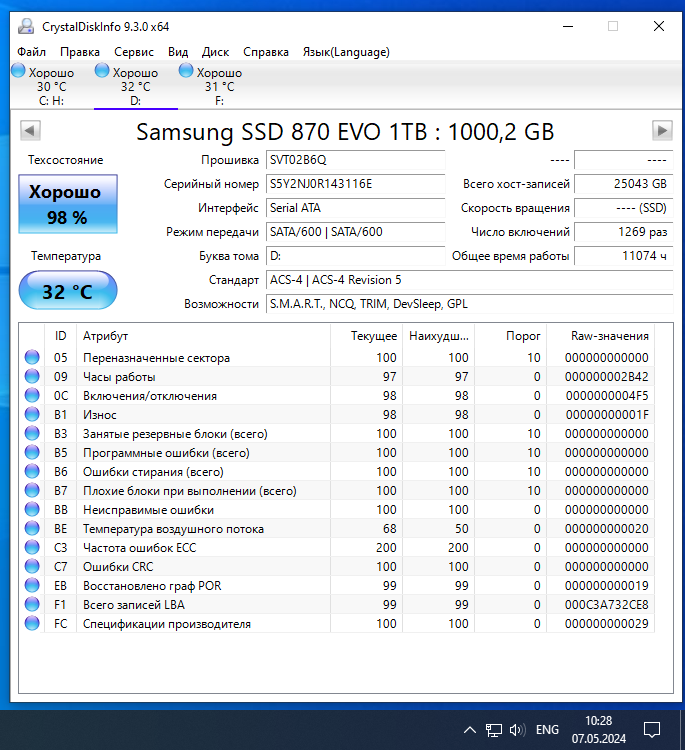The height and width of the screenshot is (750, 685).
Task: Click the next disk right arrow button
Action: tap(662, 131)
